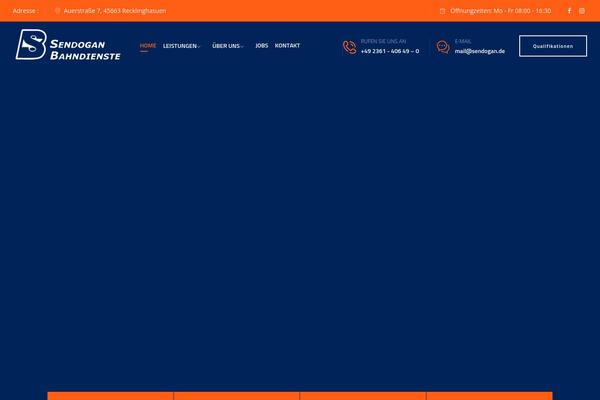Open the Facebook icon in top bar
Screen dimensions: 600x400
(569, 11)
